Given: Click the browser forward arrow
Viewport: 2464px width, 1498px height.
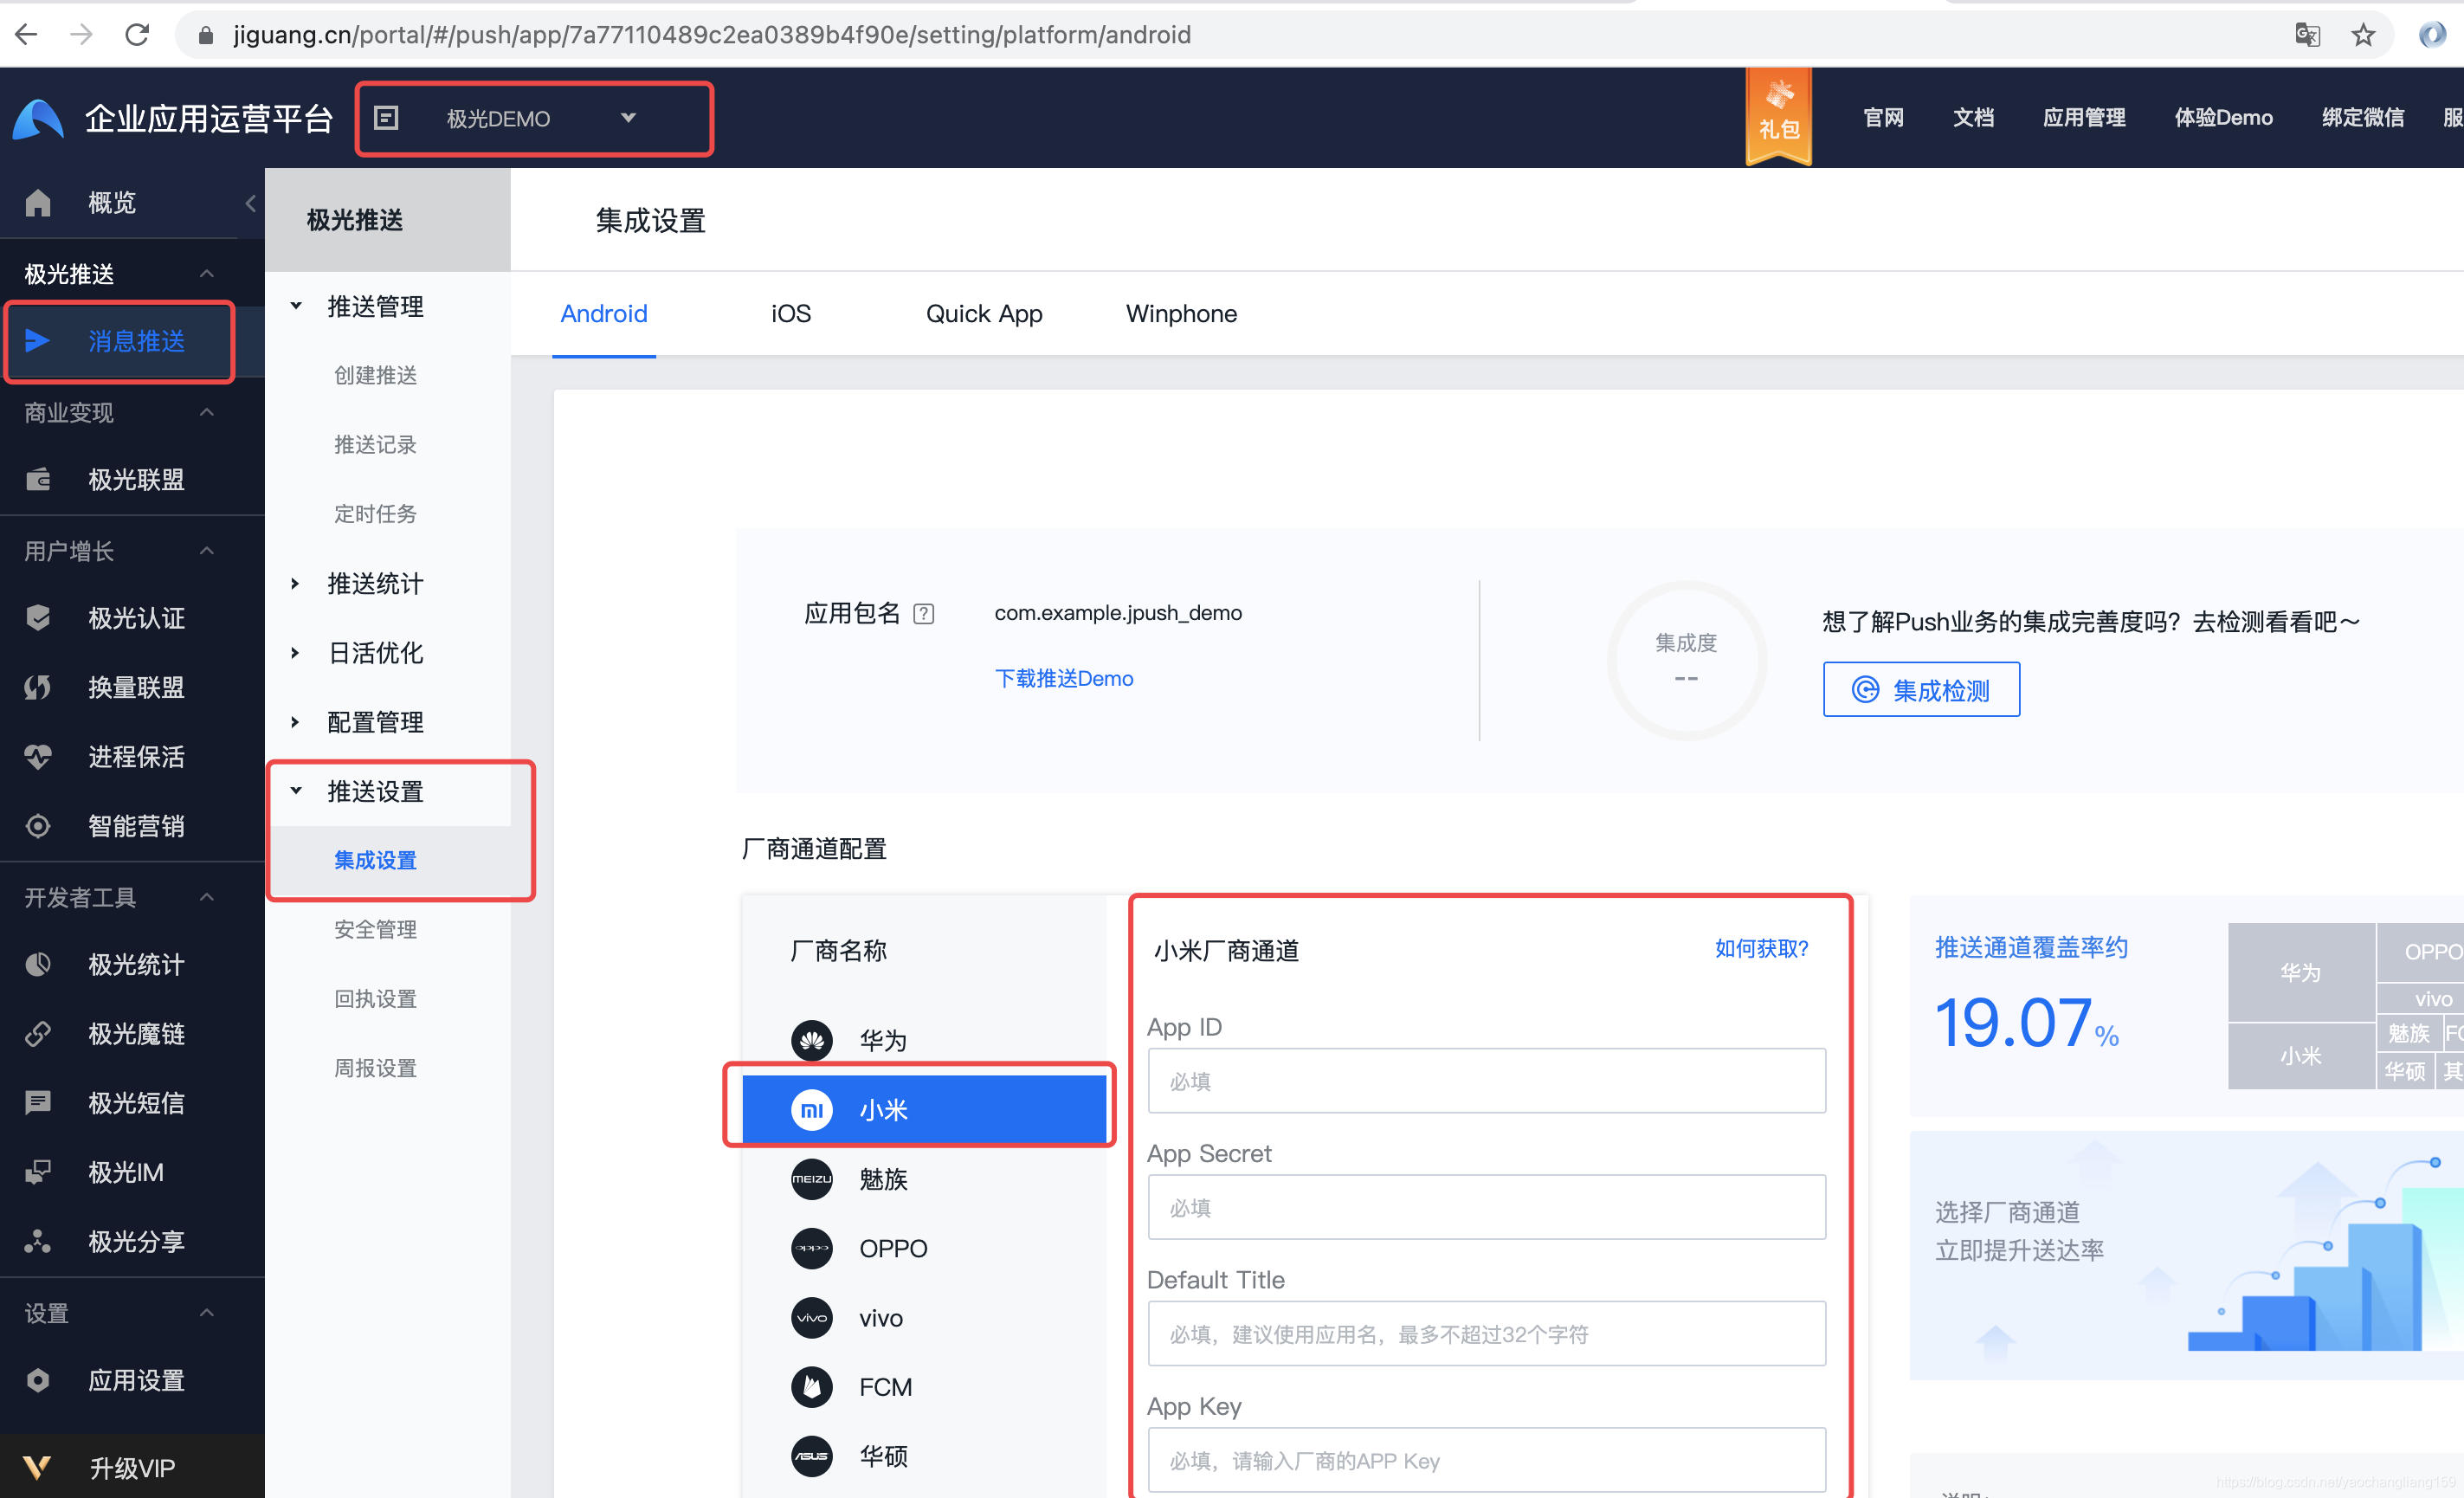Looking at the screenshot, I should [x=82, y=35].
